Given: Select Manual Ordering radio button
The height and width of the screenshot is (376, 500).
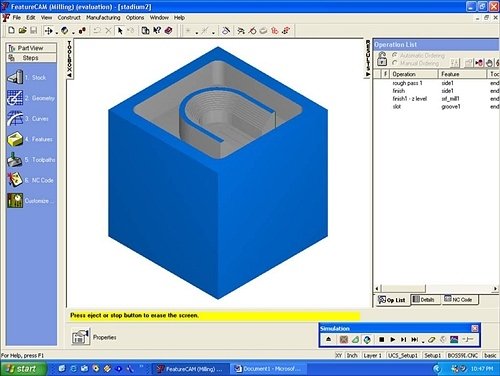Looking at the screenshot, I should [x=395, y=63].
